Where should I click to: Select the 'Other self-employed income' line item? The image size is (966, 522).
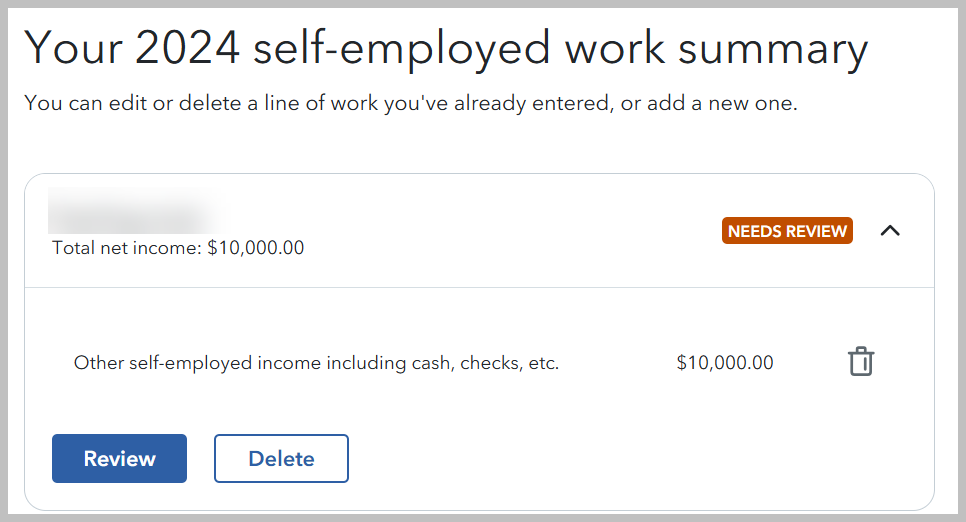click(316, 363)
